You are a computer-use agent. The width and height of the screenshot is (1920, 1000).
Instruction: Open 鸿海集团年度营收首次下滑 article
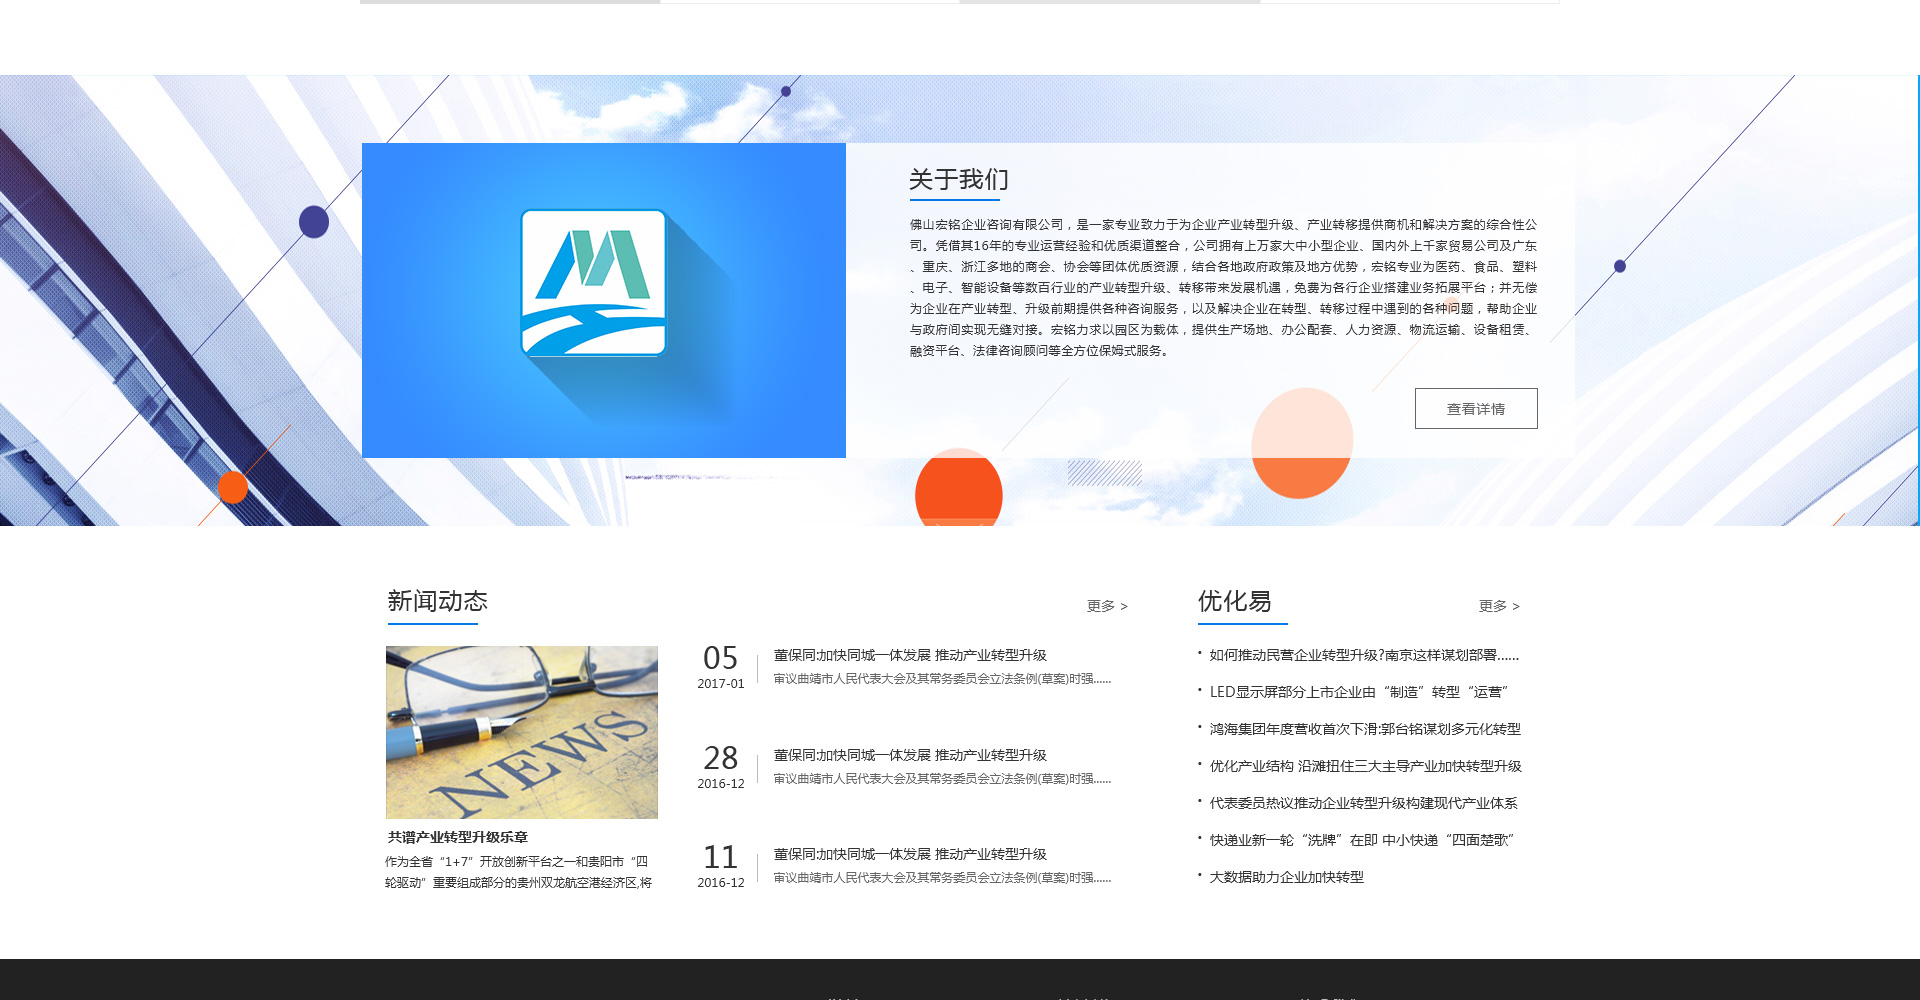coord(1364,729)
